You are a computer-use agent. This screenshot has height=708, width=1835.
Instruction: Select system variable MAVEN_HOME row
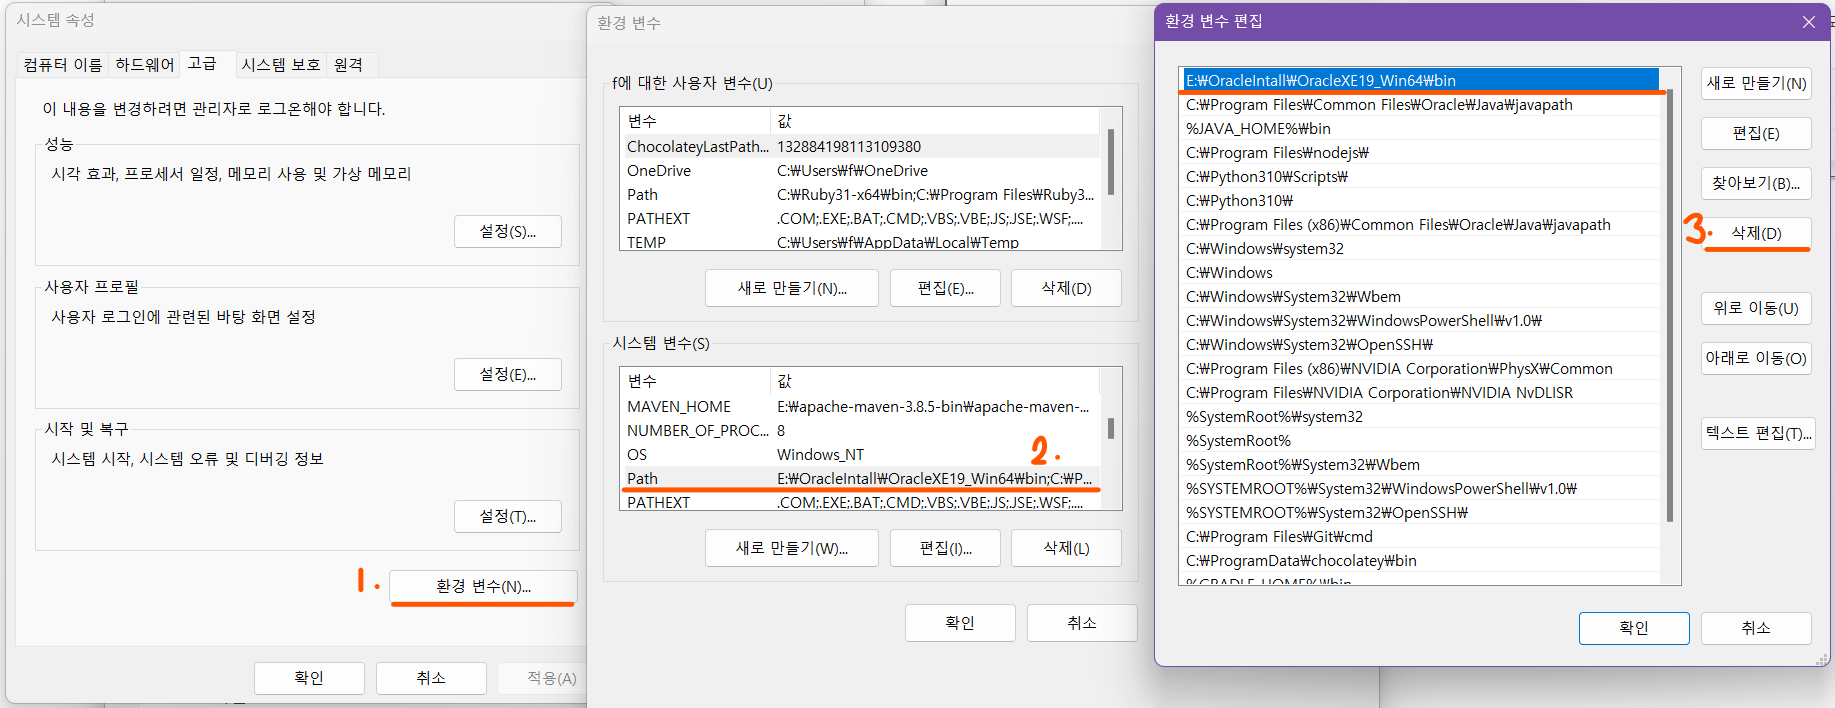860,406
